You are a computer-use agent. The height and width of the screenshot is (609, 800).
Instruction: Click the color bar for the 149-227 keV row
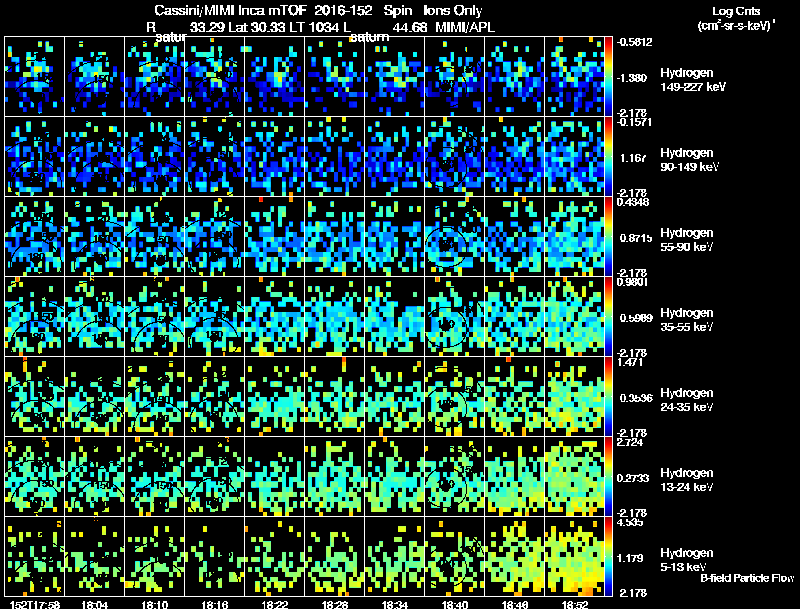pos(608,77)
